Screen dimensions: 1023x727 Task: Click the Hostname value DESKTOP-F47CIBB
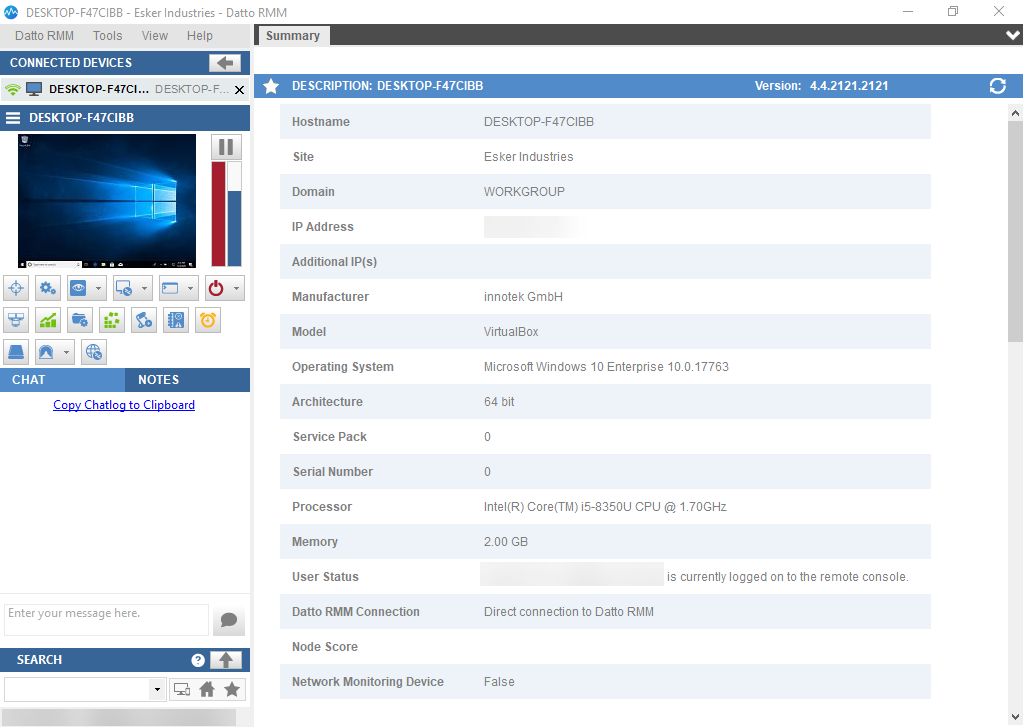tap(539, 122)
